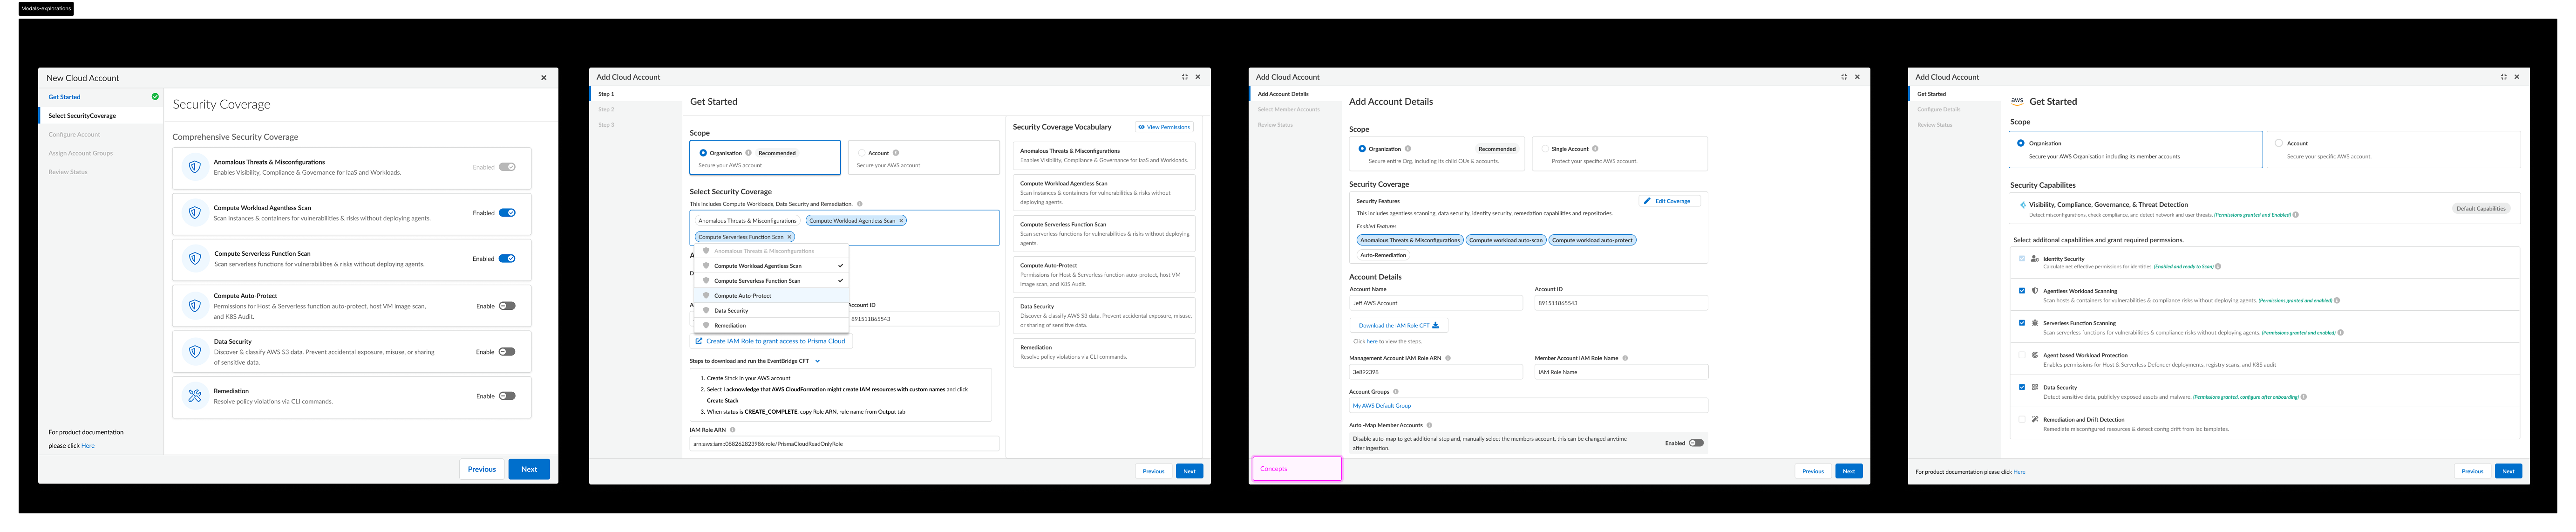
Task: Click the info icon beside Account Groups label
Action: (x=1396, y=392)
